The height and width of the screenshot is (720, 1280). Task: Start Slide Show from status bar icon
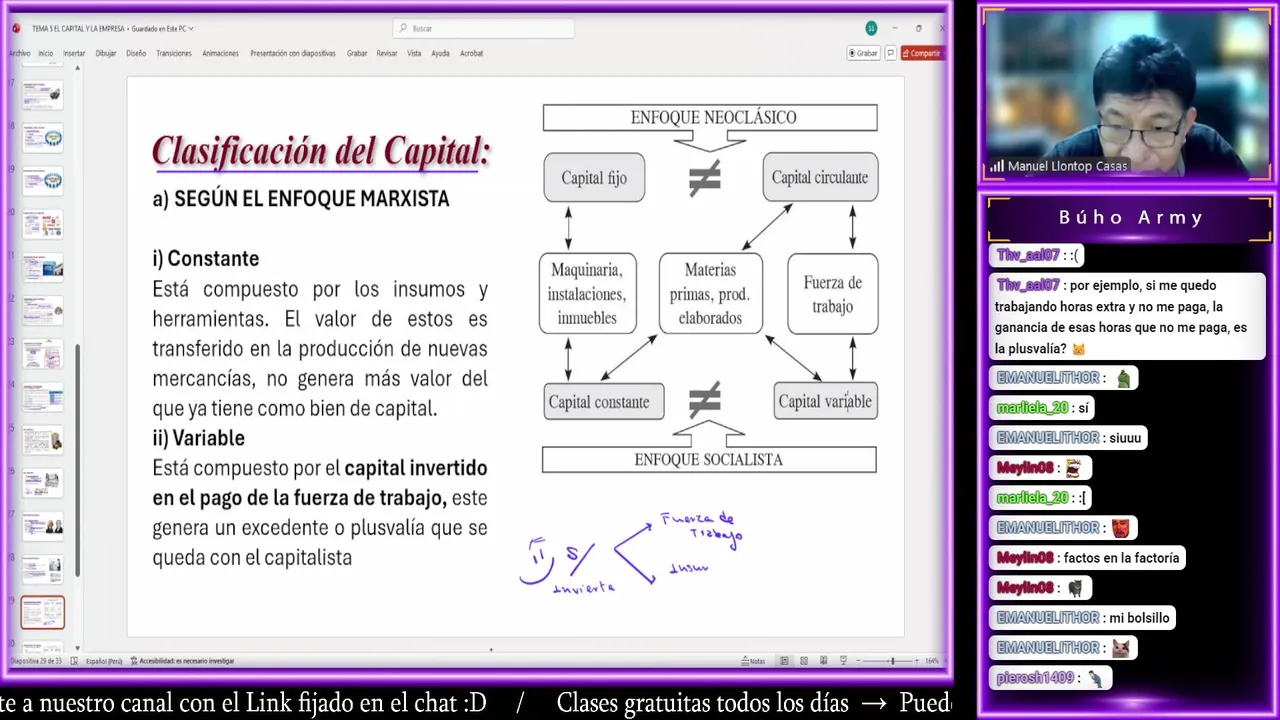pyautogui.click(x=843, y=661)
